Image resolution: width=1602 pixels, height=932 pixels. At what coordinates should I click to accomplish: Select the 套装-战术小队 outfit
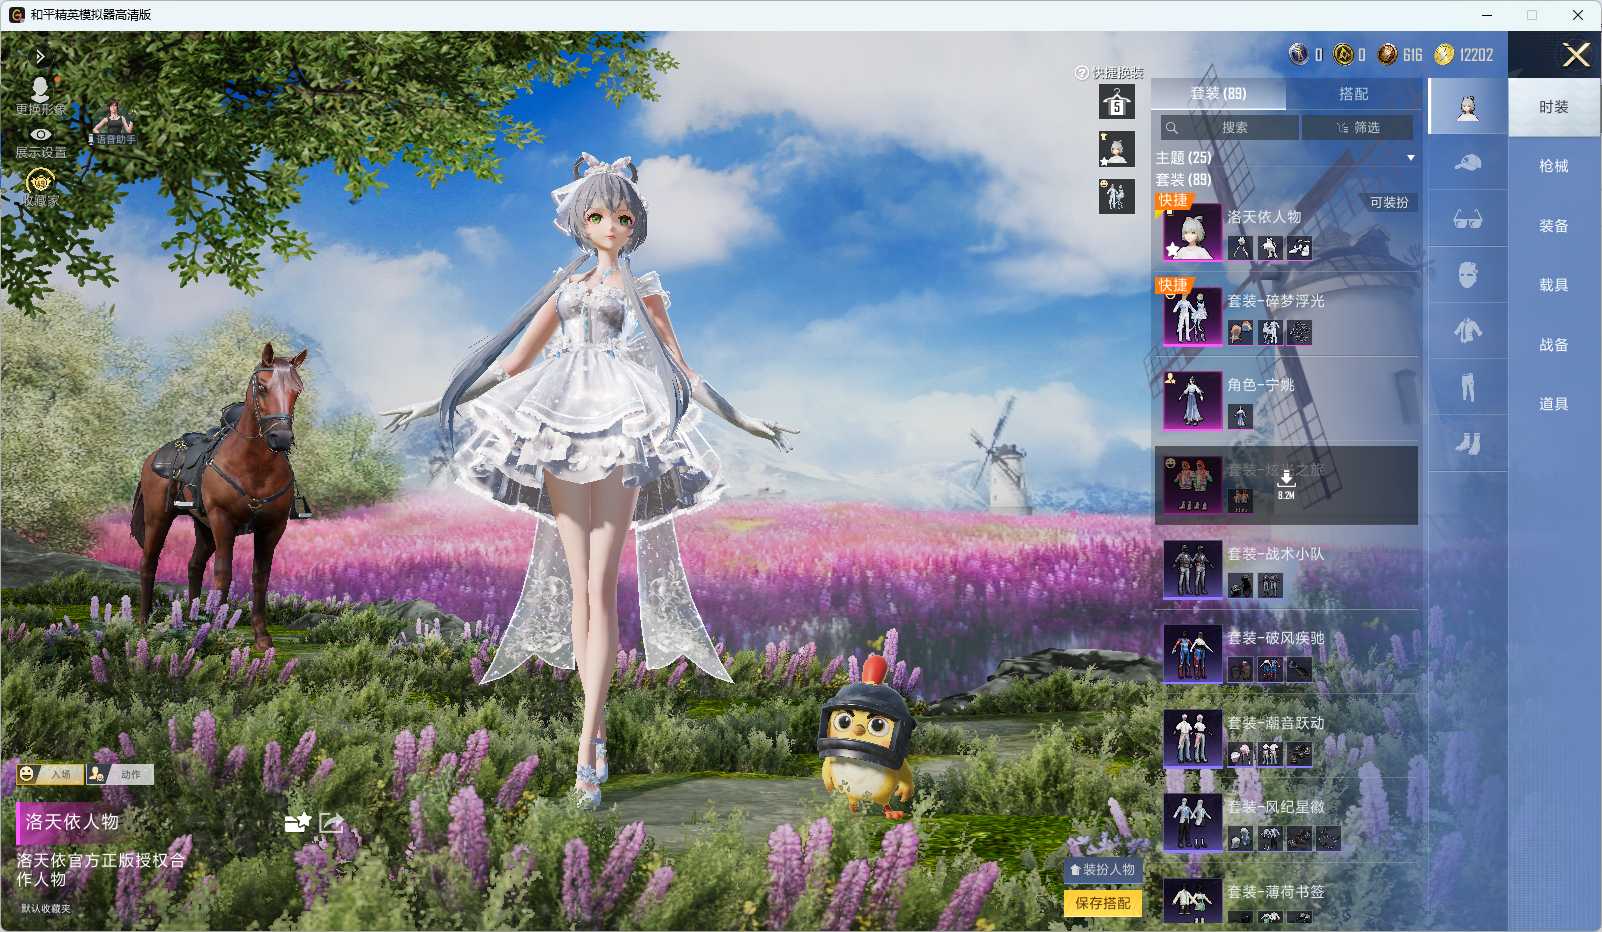coord(1286,569)
